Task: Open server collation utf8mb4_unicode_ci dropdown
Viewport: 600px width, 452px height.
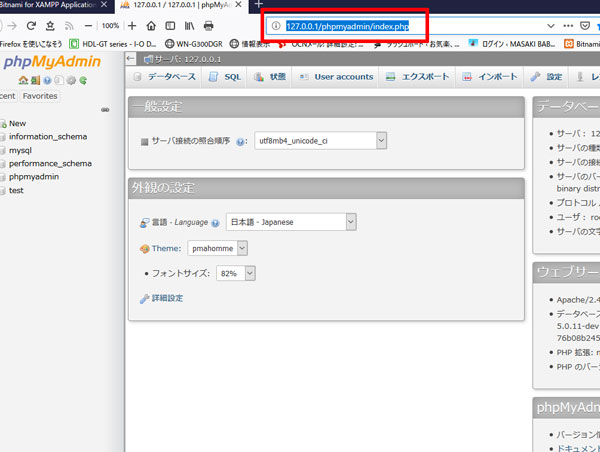Action: (x=321, y=141)
